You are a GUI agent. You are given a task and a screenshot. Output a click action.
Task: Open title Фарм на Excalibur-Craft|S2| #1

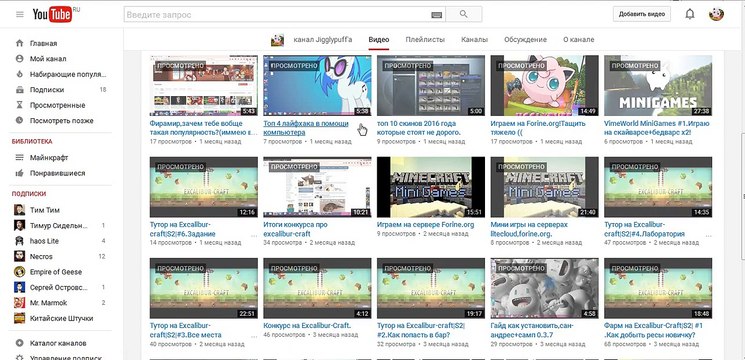pos(653,330)
